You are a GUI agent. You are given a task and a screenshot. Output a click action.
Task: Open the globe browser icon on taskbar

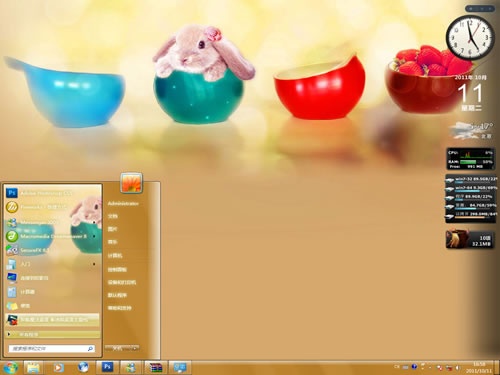point(83,367)
